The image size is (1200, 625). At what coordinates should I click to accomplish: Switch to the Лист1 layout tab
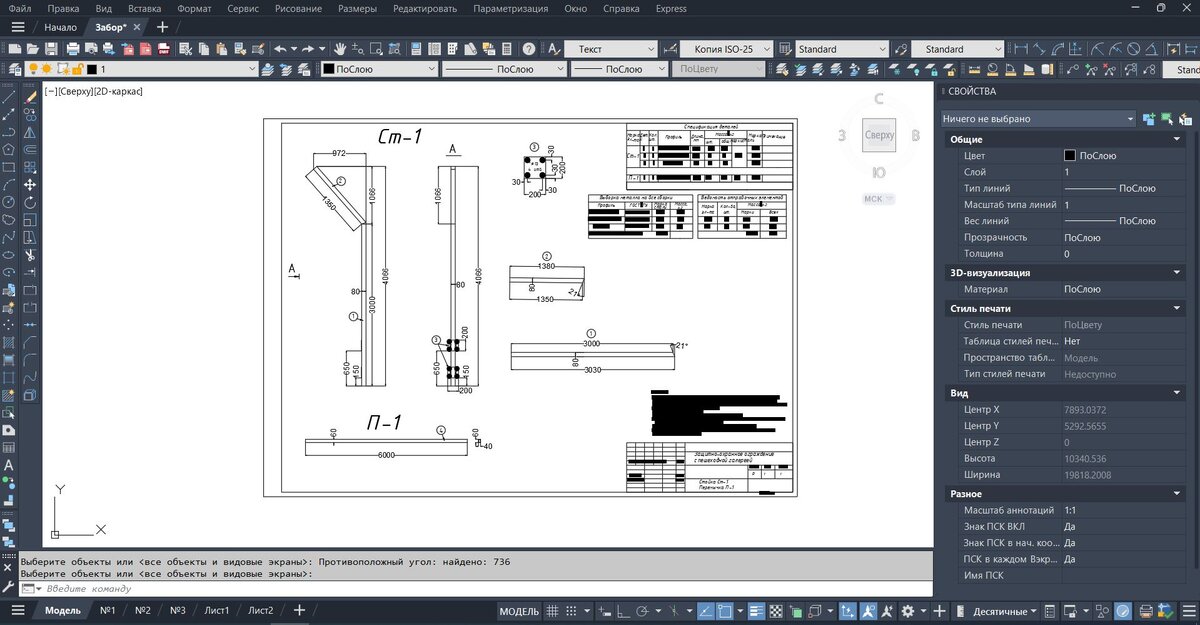[216, 611]
